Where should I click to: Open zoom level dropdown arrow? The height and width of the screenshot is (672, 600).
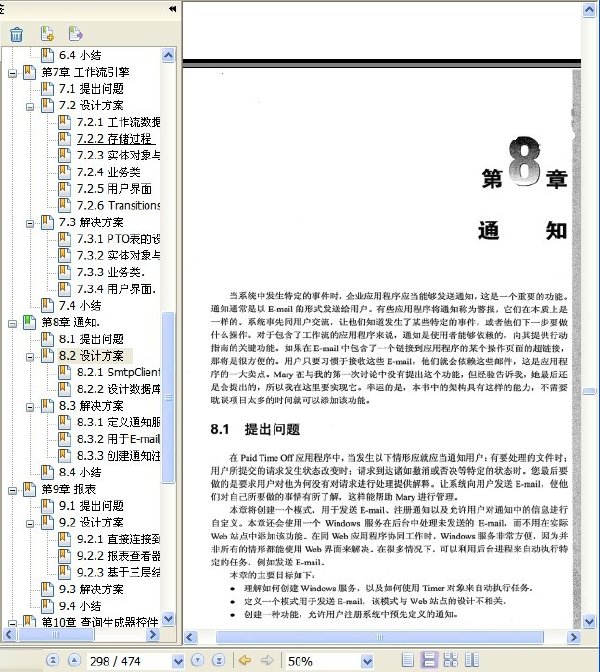coord(367,661)
